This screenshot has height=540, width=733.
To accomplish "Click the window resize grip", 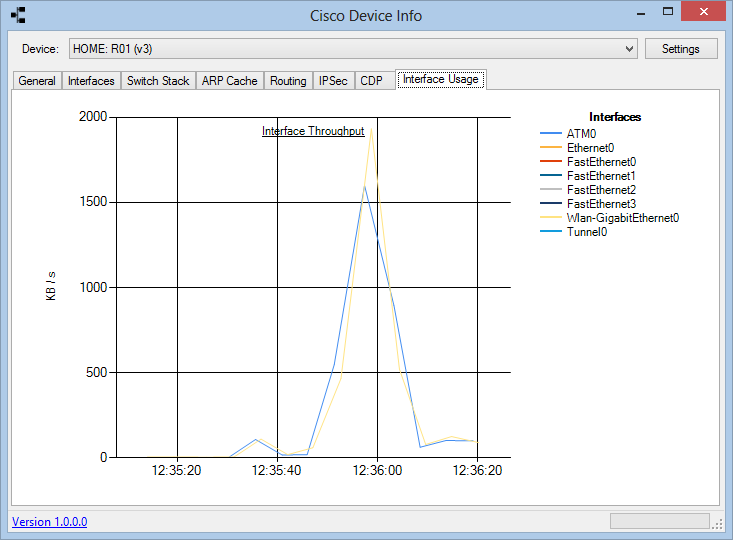I will [x=718, y=524].
